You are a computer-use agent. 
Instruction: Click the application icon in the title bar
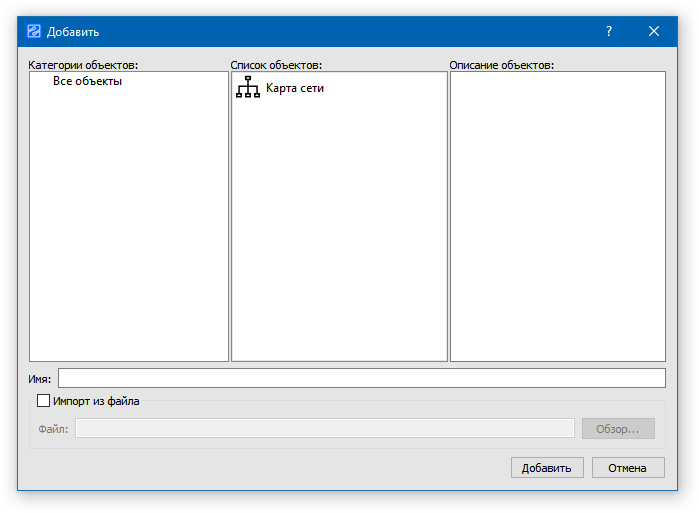click(x=33, y=31)
